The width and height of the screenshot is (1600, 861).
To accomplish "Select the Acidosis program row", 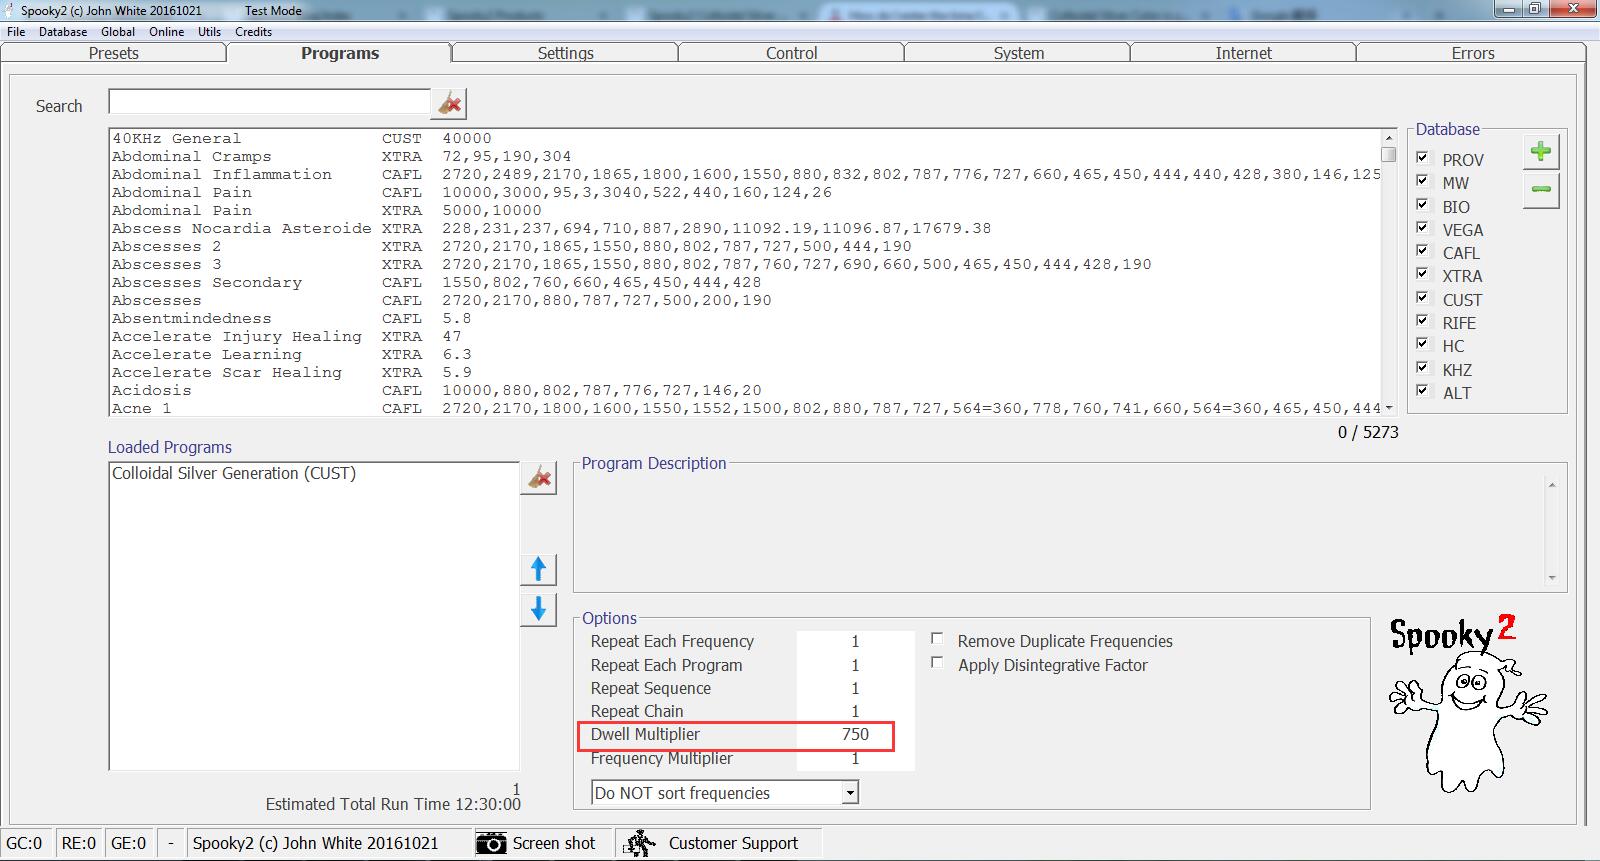I will [745, 390].
